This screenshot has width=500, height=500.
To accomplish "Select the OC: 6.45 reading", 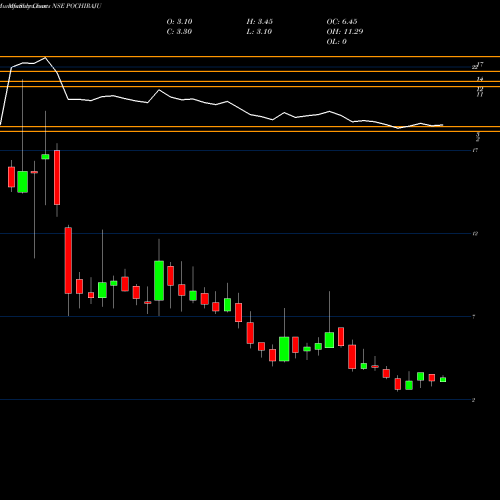I will click(x=342, y=22).
